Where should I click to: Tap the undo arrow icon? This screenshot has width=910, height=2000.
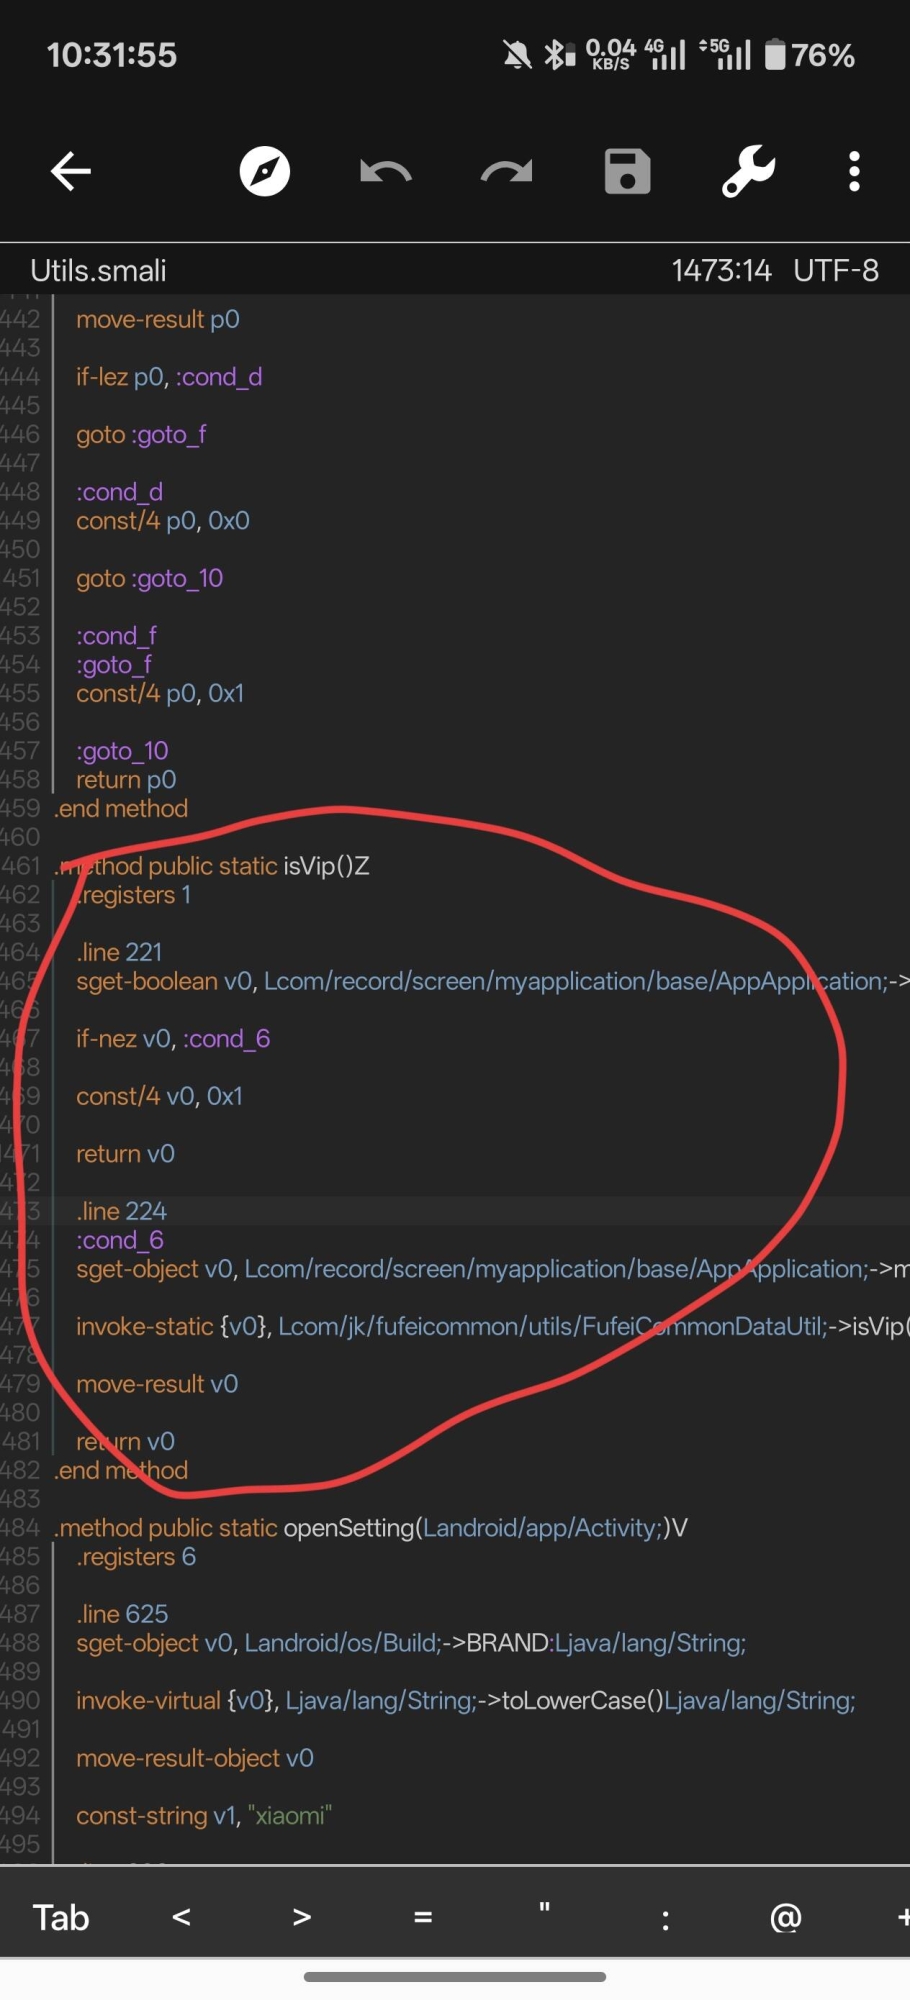(x=386, y=171)
